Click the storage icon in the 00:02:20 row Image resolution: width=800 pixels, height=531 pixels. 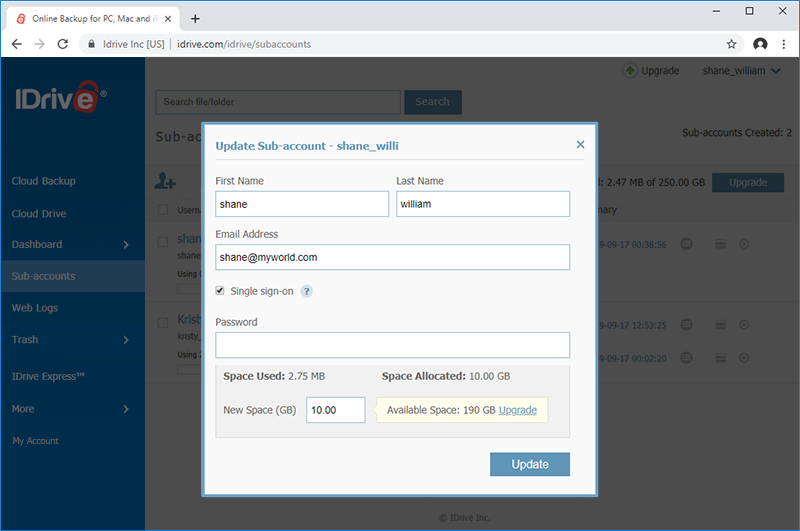(720, 358)
